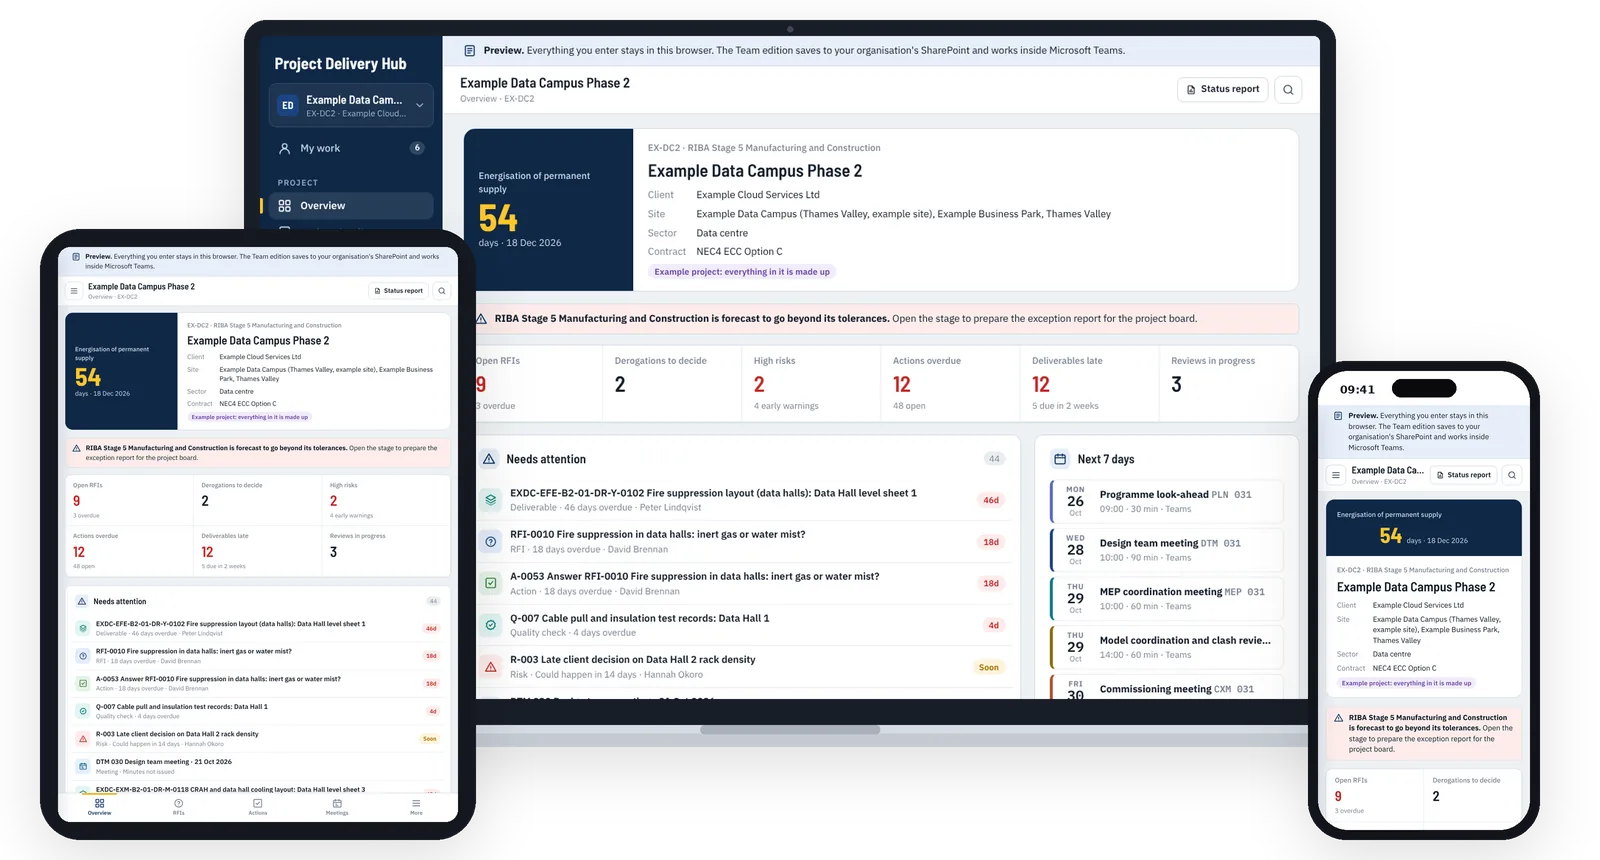Viewport: 1600px width, 860px height.
Task: Open the hamburger menu on the phone
Action: tap(1336, 475)
